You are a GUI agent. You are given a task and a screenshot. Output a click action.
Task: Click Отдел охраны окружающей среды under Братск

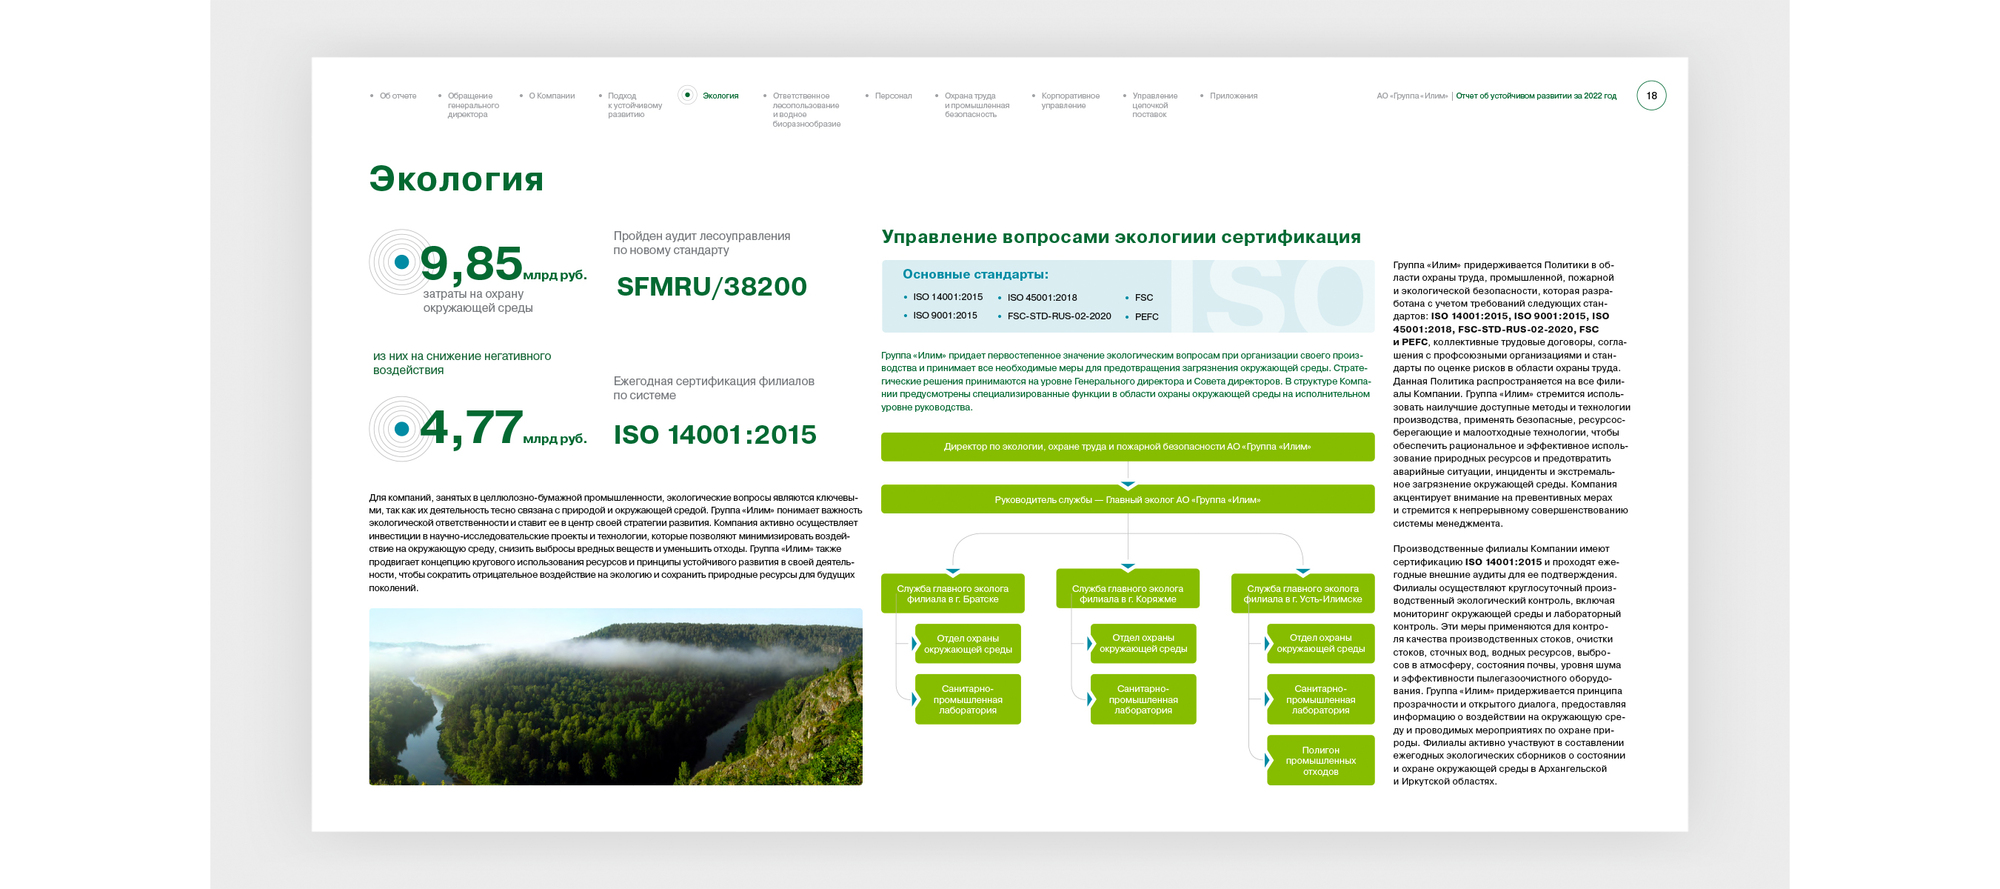pos(968,643)
